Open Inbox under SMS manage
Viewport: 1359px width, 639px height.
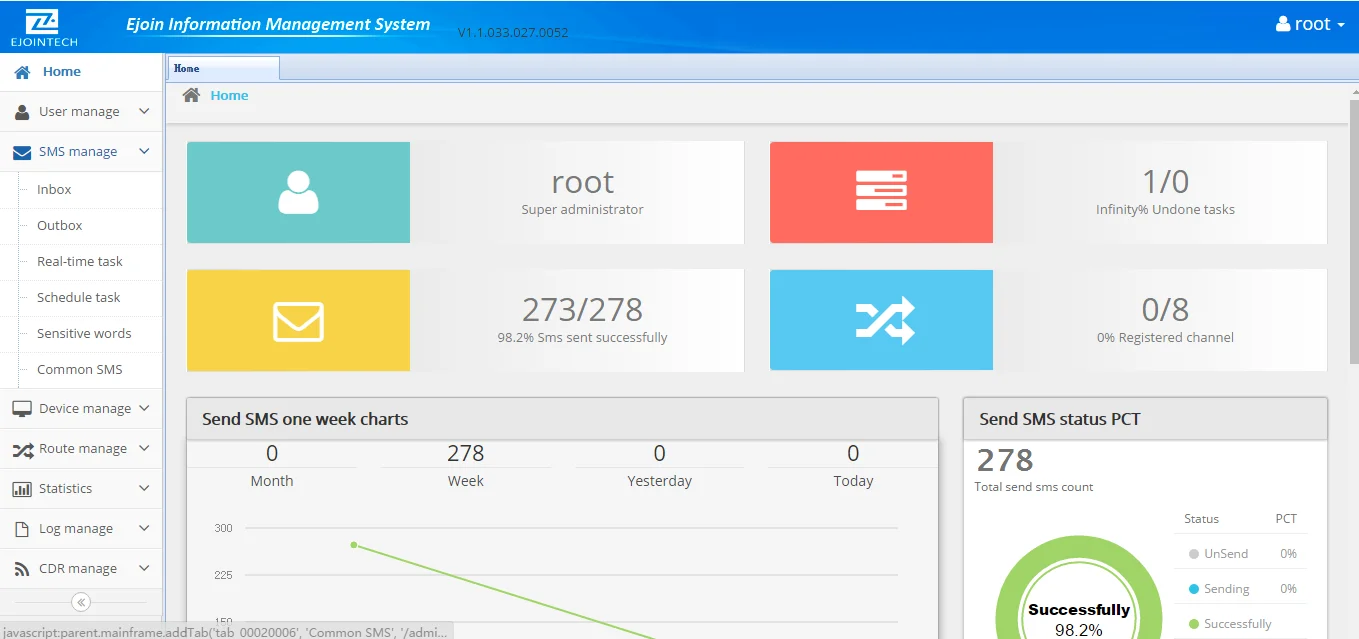point(54,190)
